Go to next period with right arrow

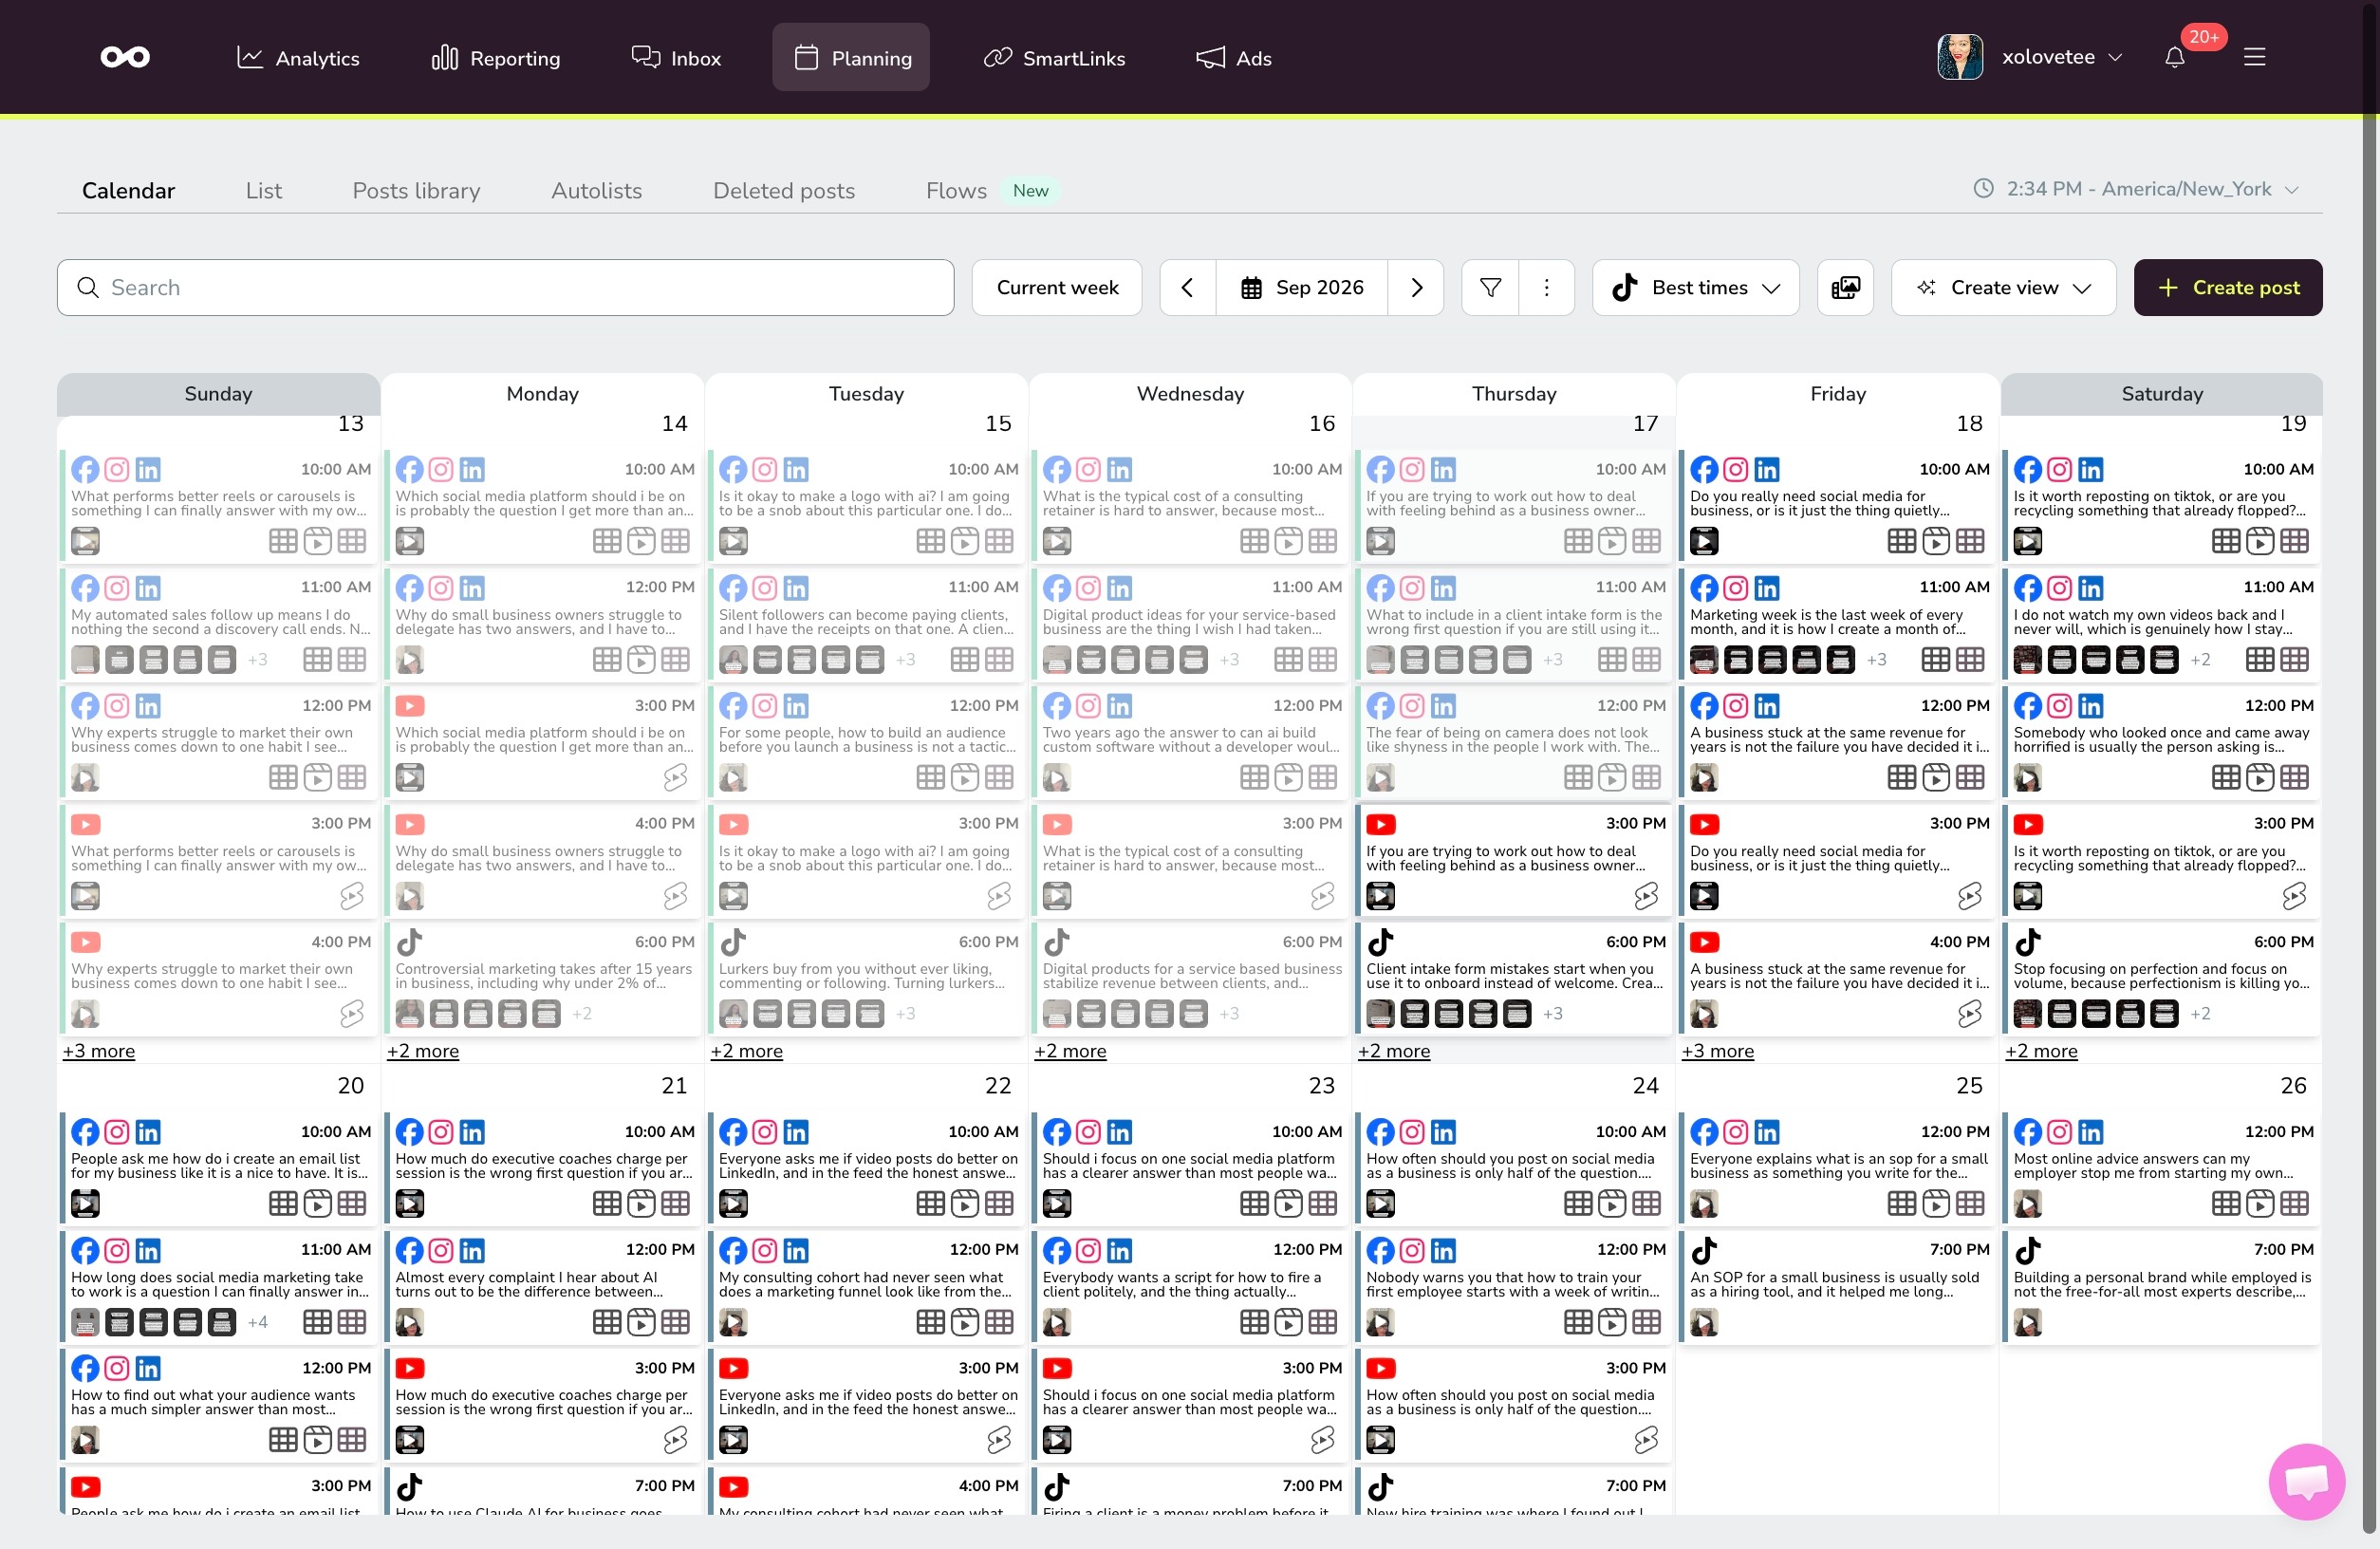[1416, 288]
